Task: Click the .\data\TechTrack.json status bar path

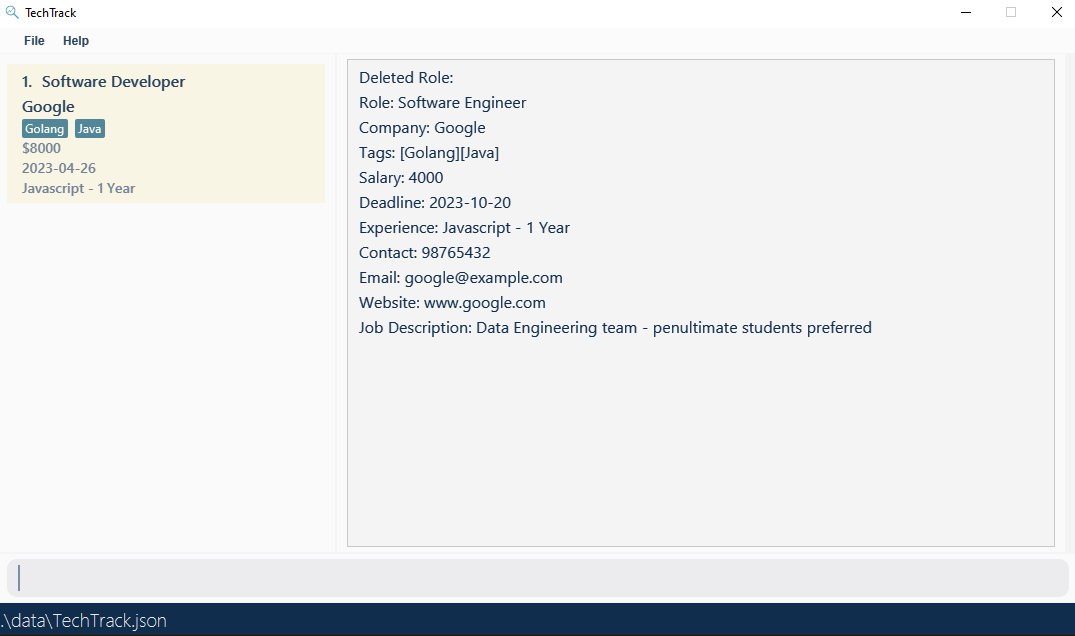Action: [84, 621]
